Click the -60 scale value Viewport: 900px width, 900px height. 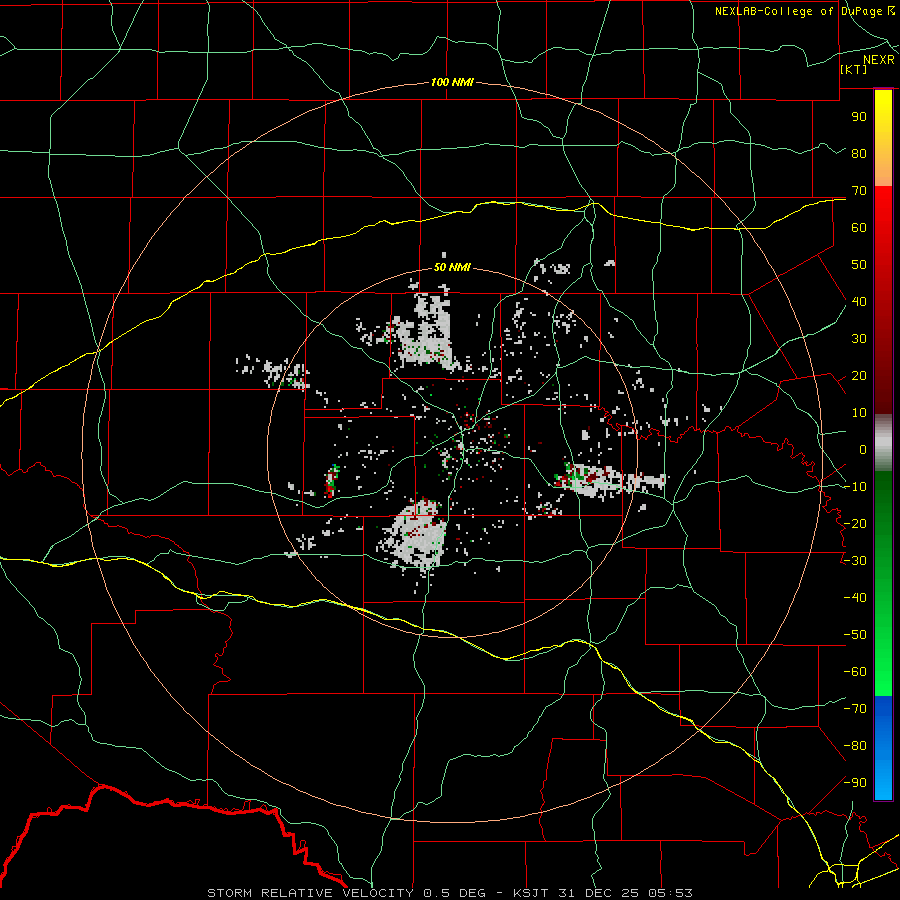855,672
